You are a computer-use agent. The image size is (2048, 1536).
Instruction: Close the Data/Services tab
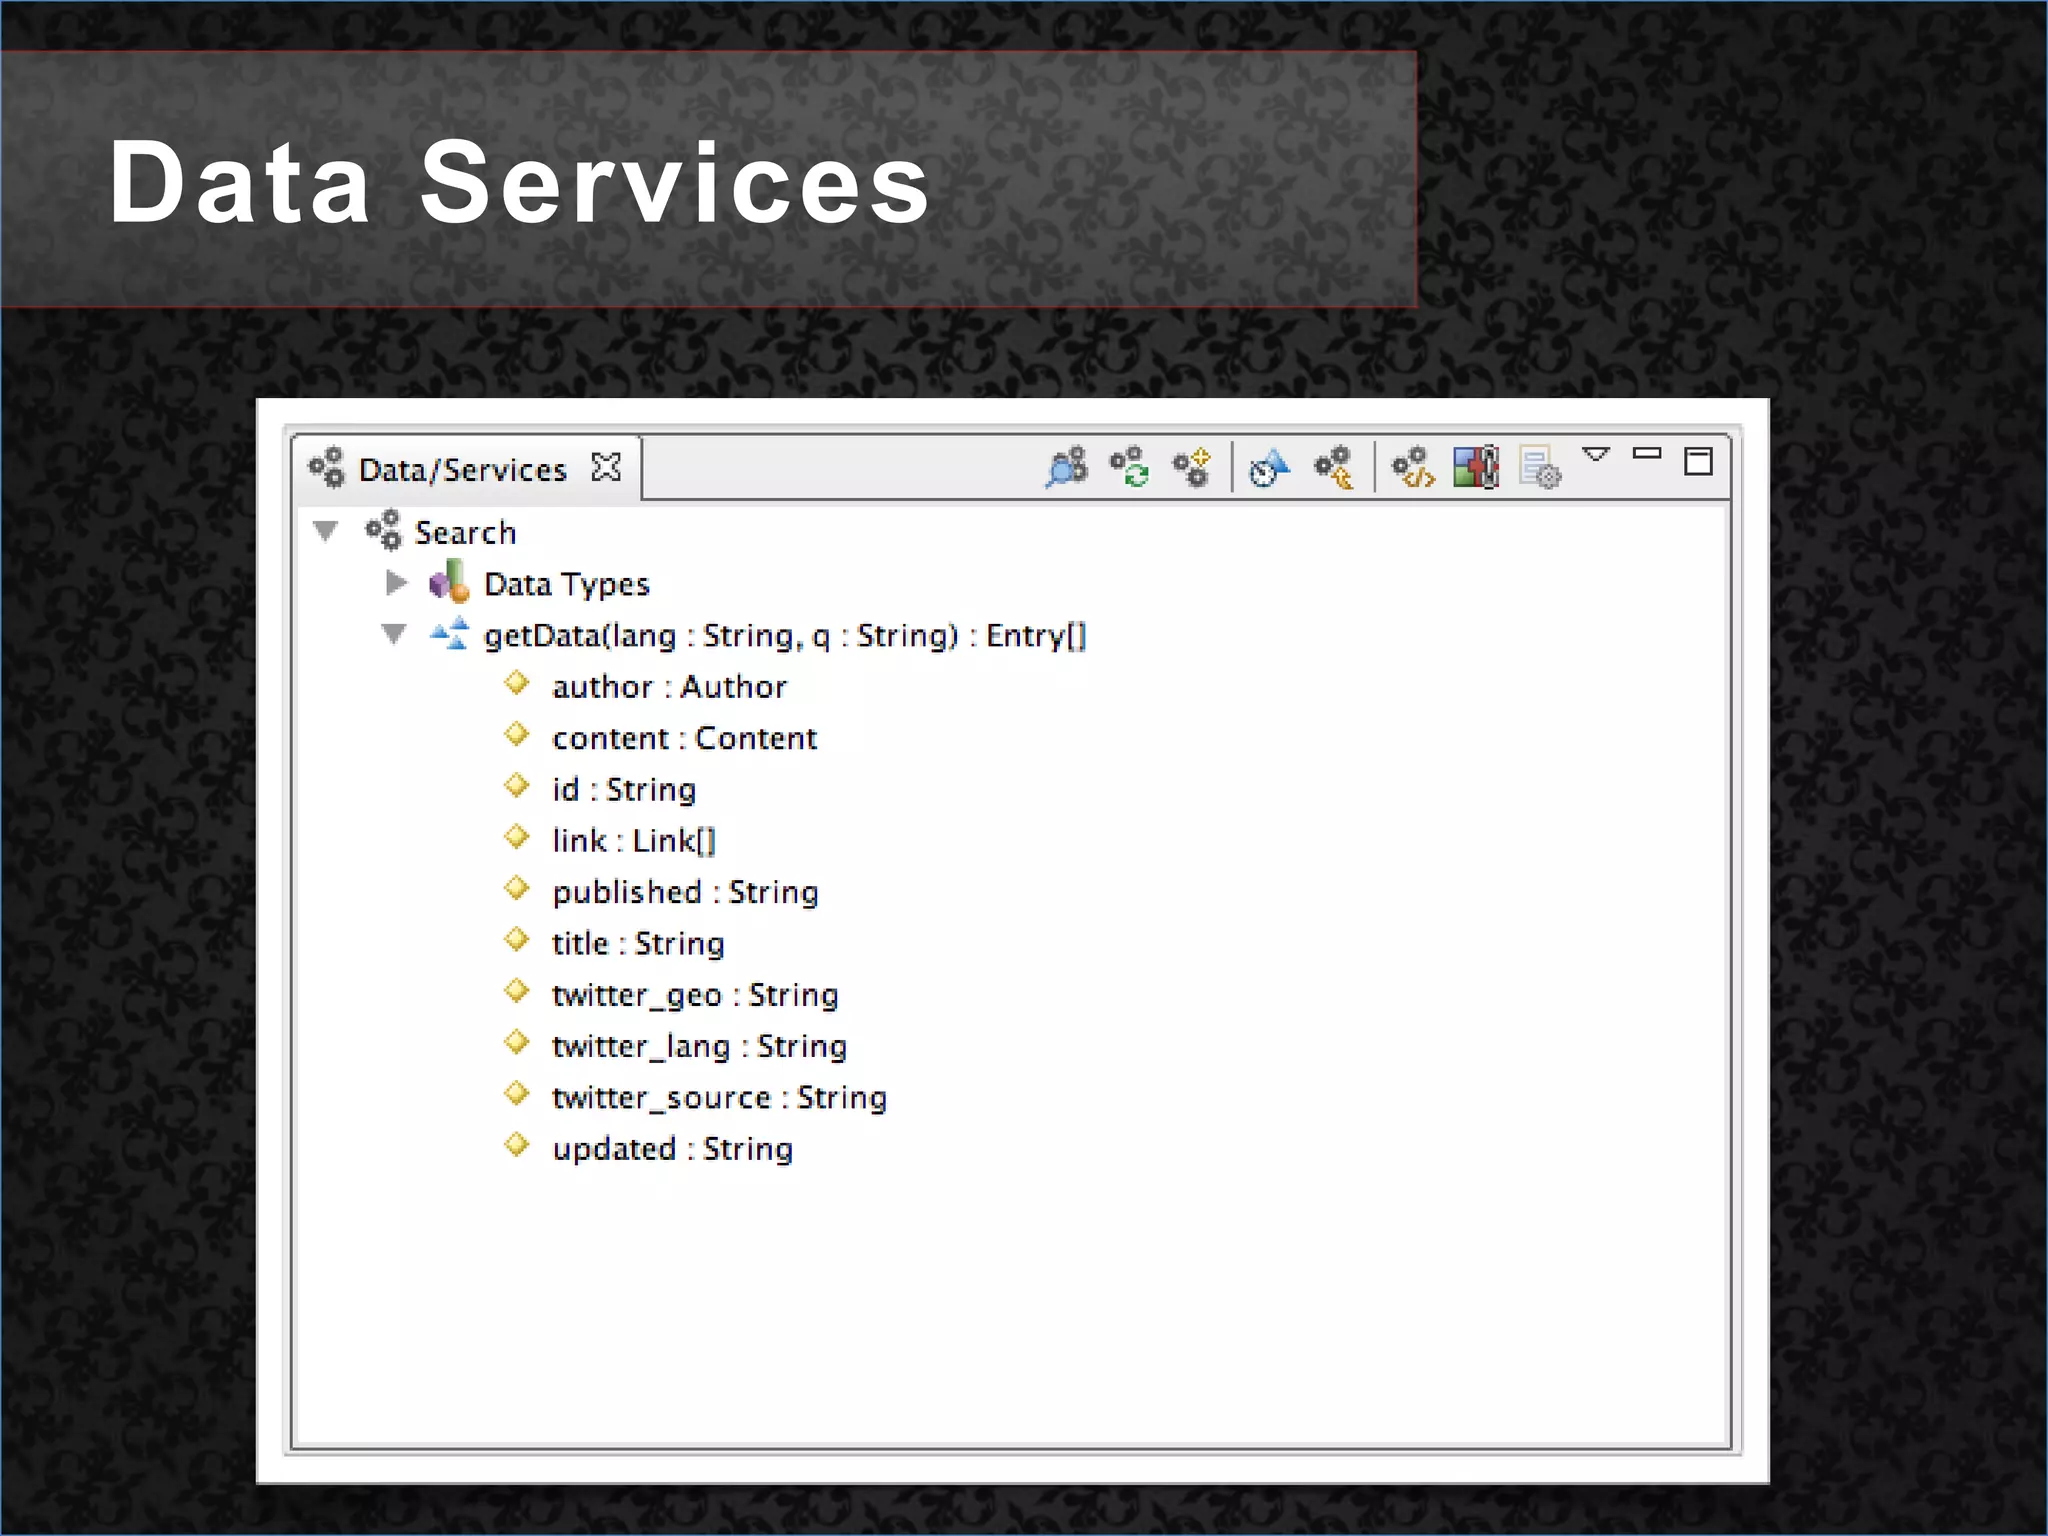(606, 467)
